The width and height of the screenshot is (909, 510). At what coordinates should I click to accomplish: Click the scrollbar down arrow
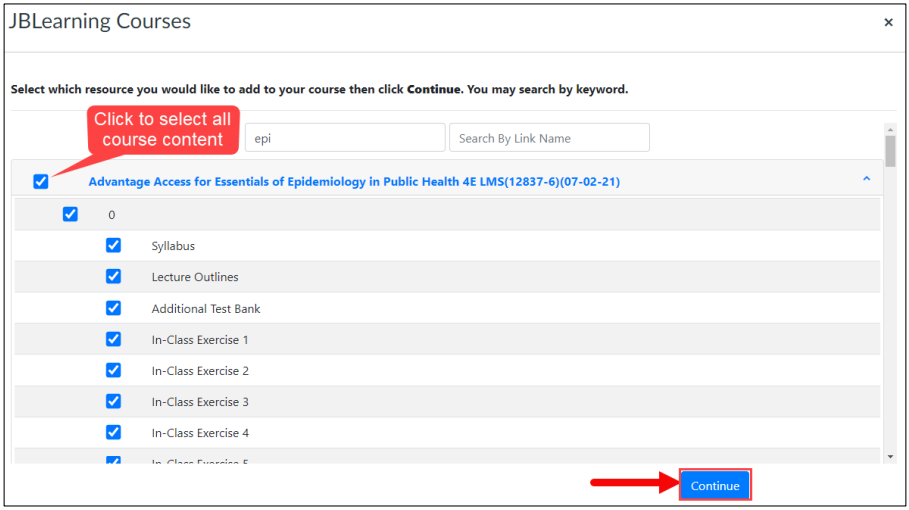pyautogui.click(x=890, y=457)
